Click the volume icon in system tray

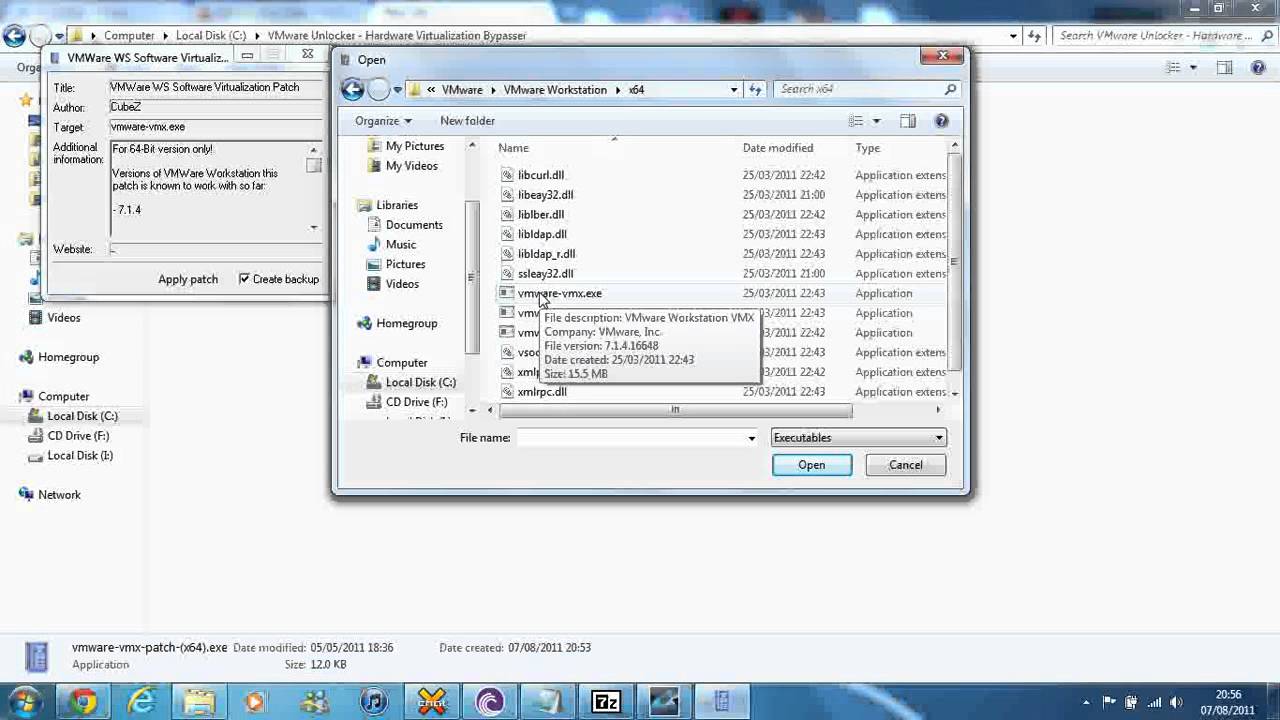[1175, 702]
